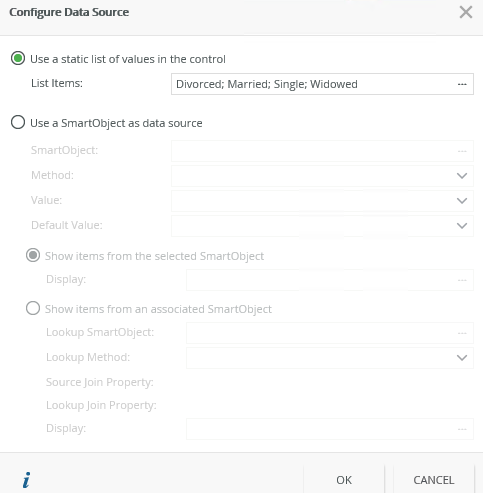
Task: Click the CANCEL button
Action: click(434, 480)
